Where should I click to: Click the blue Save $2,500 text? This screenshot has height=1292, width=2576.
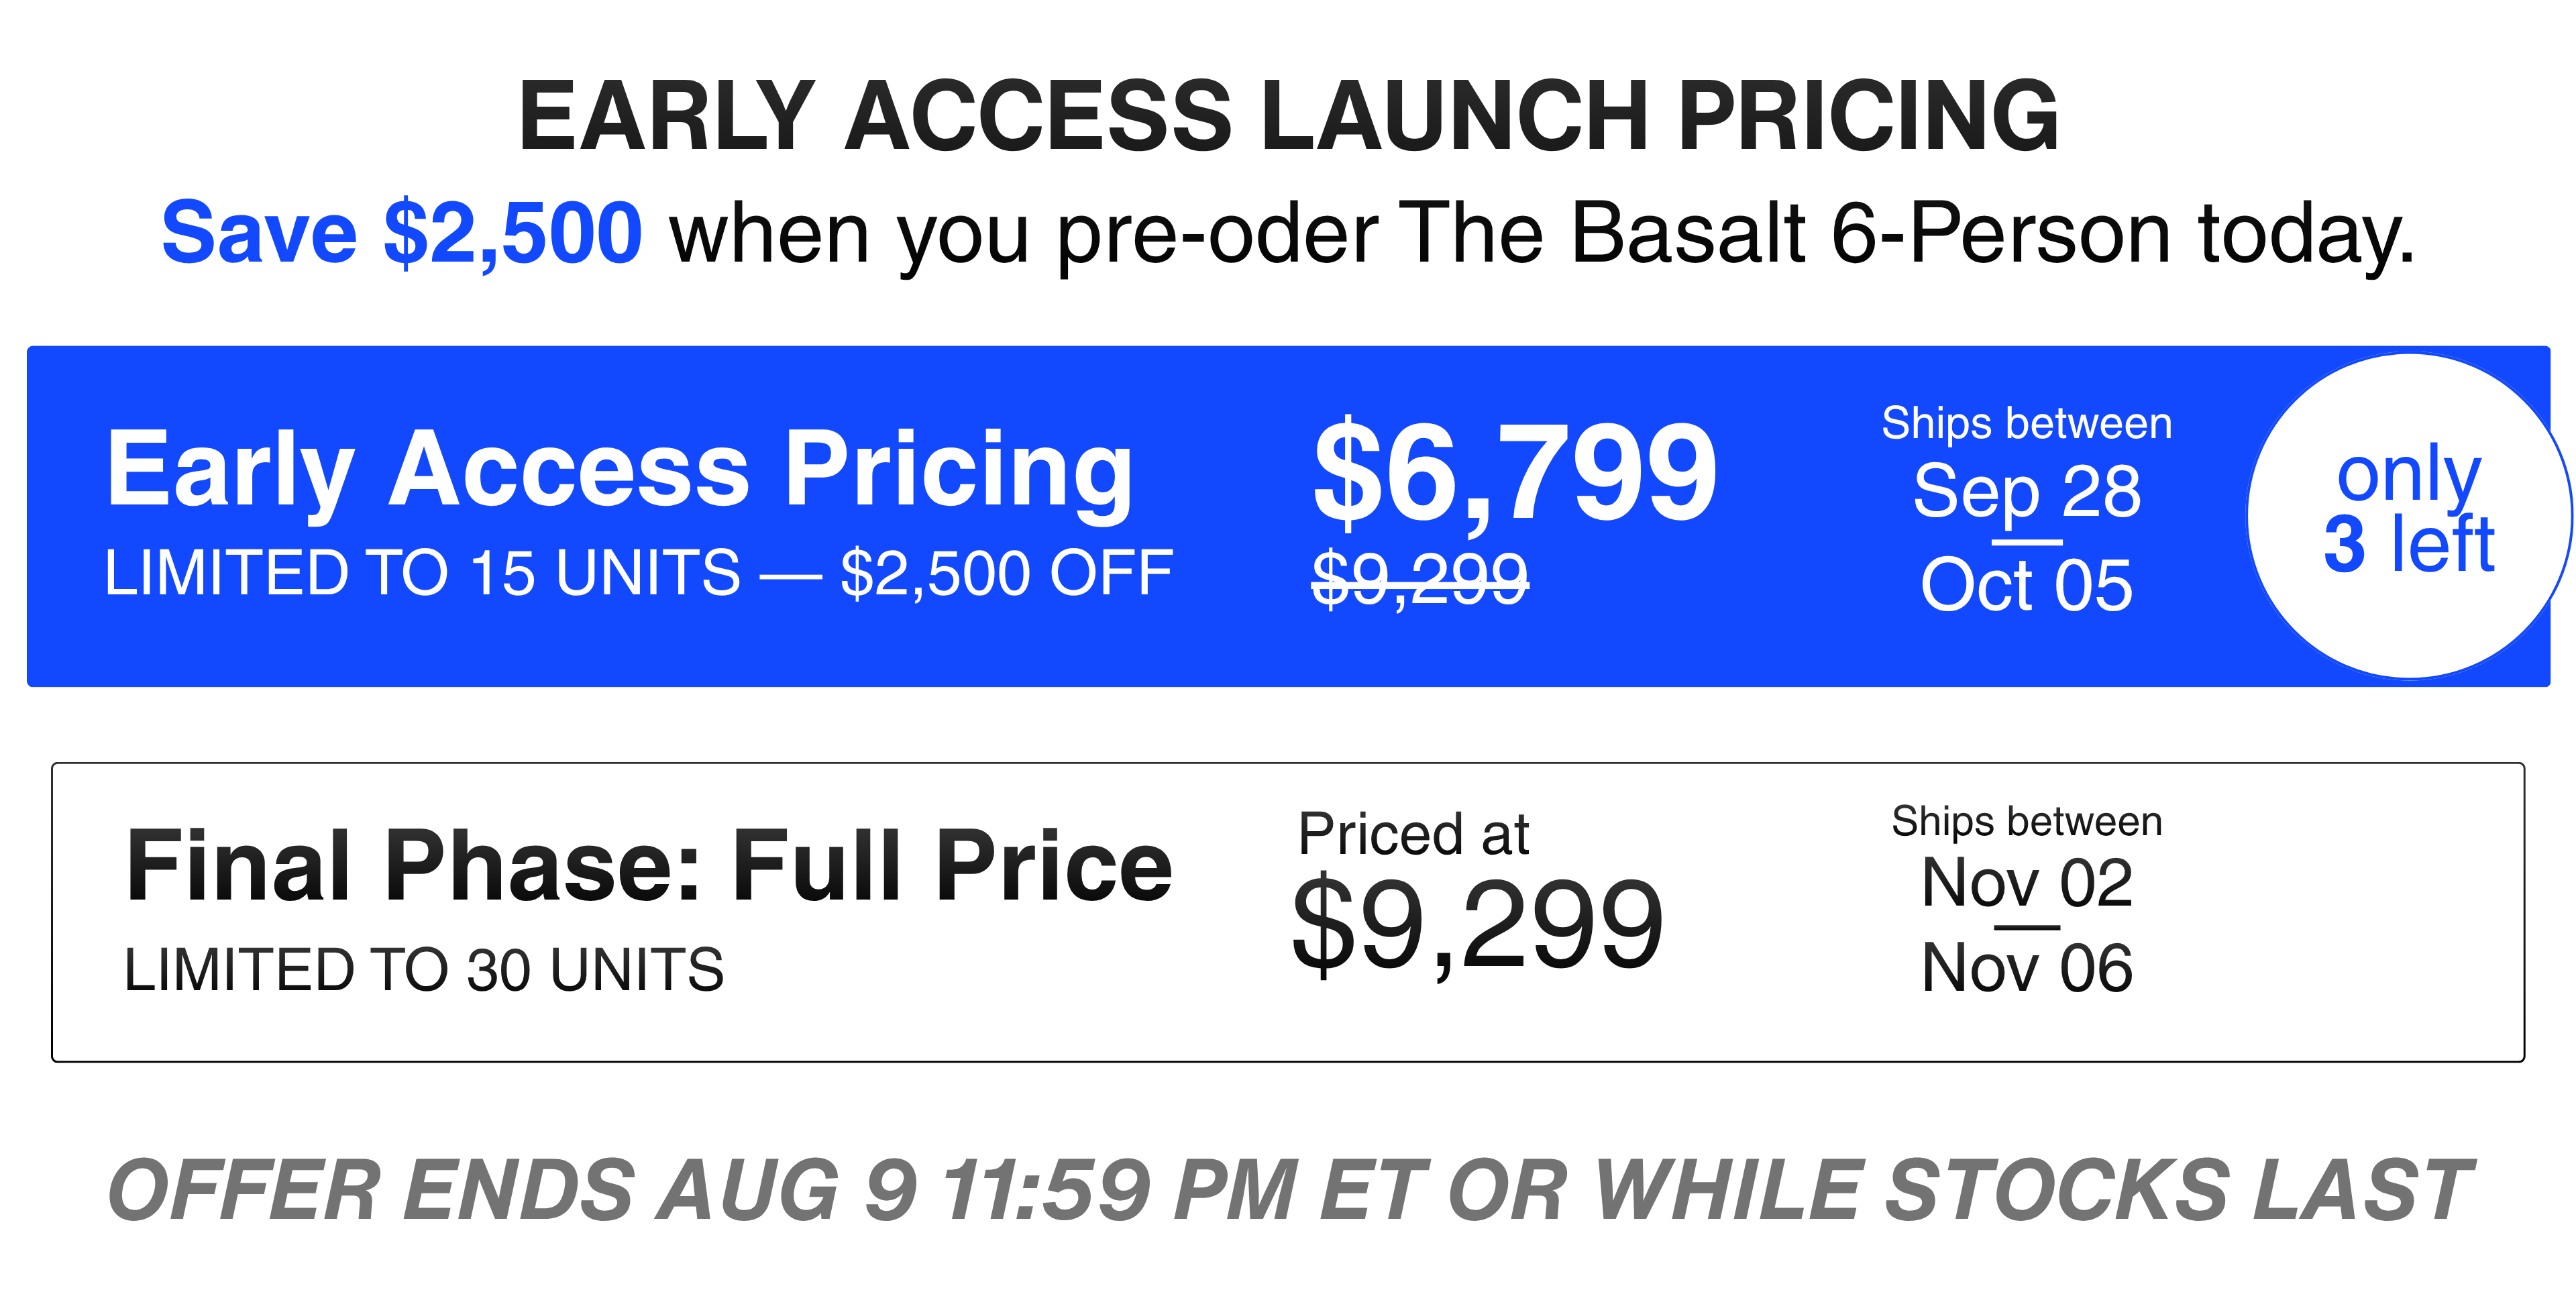(x=402, y=233)
